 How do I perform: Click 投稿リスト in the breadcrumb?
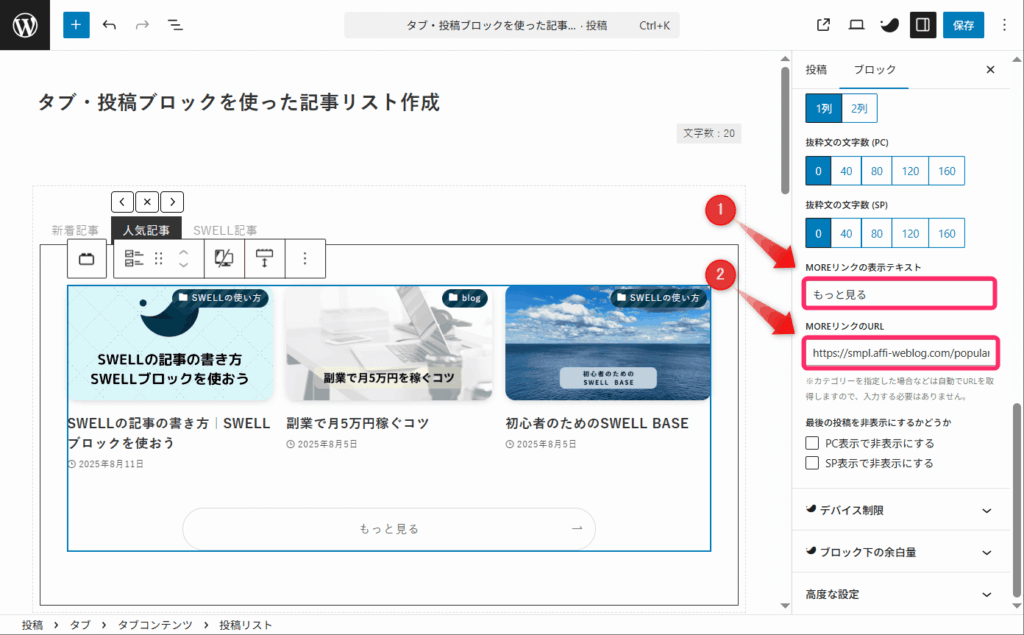246,625
